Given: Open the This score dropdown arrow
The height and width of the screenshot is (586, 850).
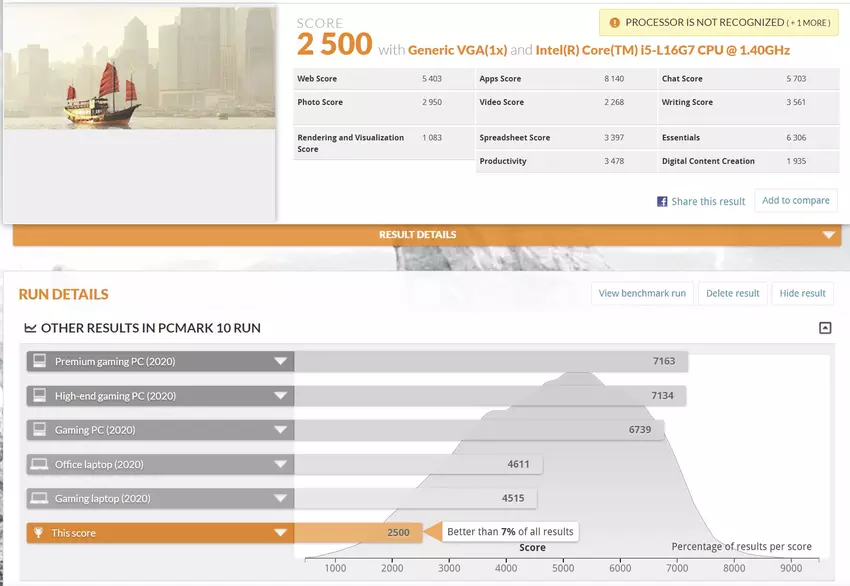Looking at the screenshot, I should (281, 533).
